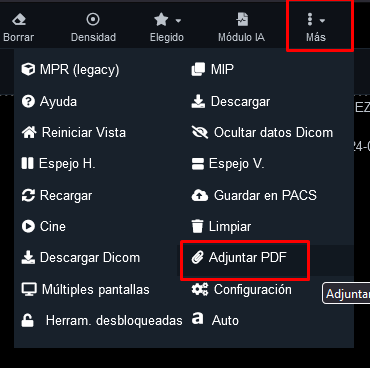This screenshot has height=368, width=370.
Task: Expand the Elegido star dropdown arrow
Action: pos(178,21)
